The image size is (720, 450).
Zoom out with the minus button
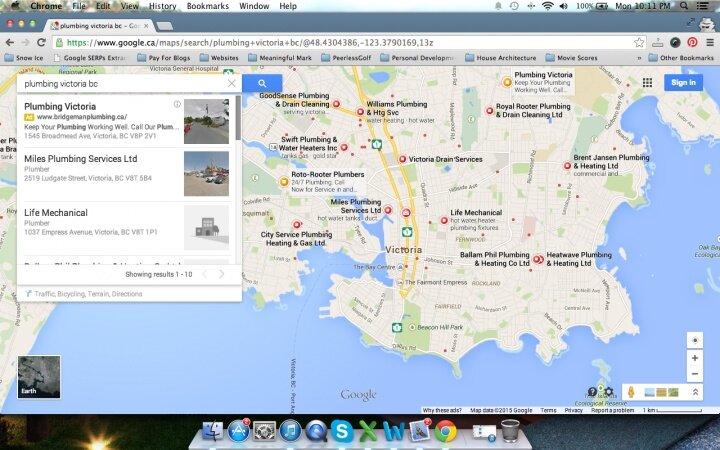695,374
